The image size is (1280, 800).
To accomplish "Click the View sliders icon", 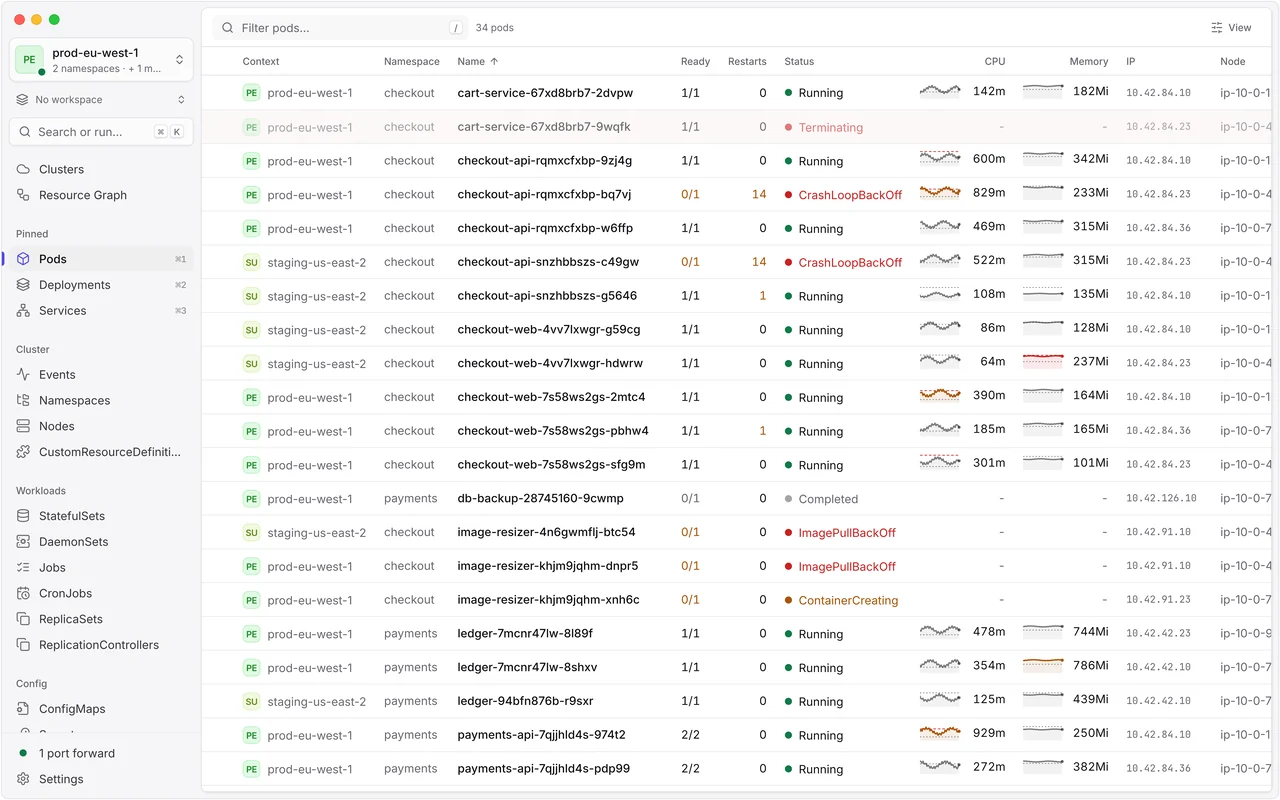I will point(1217,28).
